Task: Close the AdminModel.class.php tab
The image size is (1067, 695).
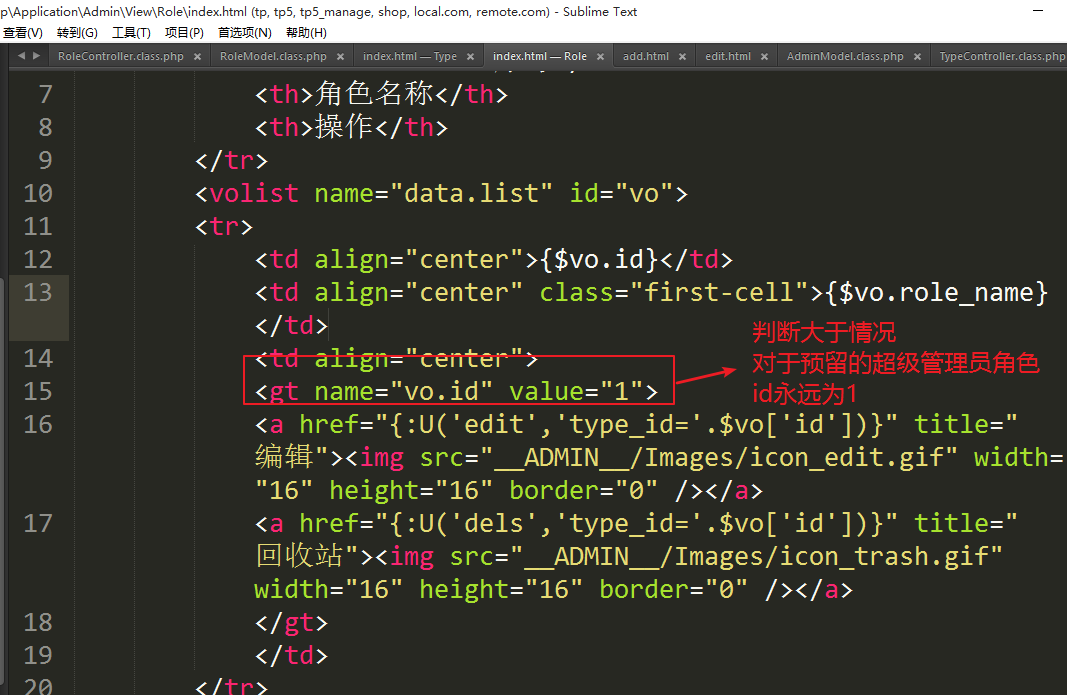Action: 915,57
